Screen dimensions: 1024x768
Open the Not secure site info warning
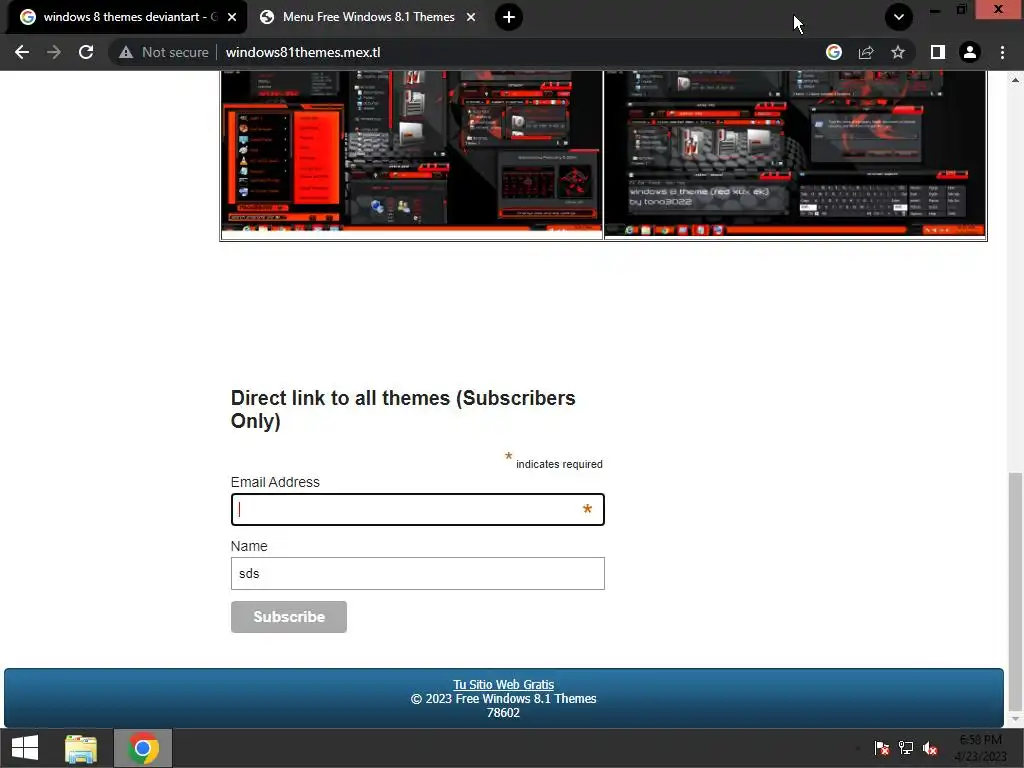pos(164,52)
